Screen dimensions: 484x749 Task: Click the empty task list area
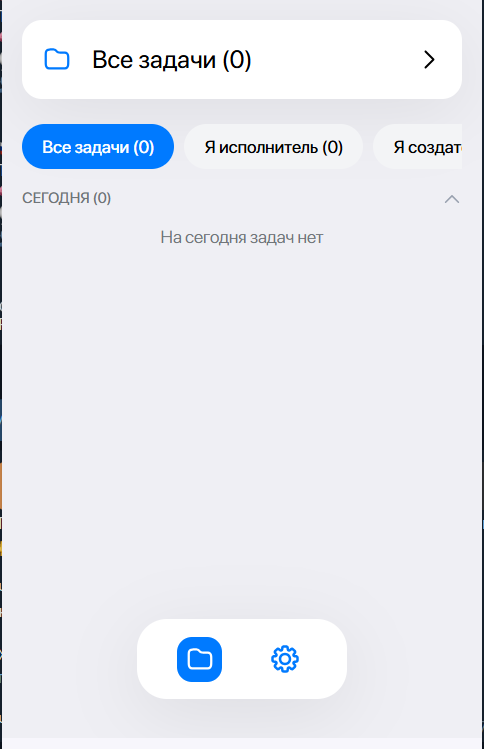pos(242,420)
